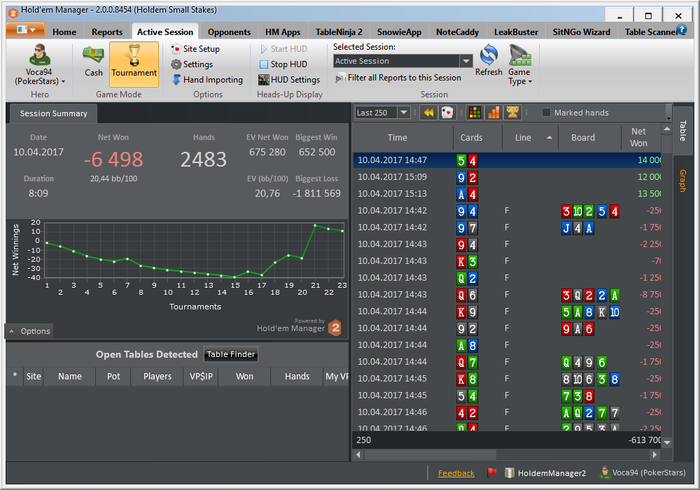Sort by Net Won column

pos(641,137)
